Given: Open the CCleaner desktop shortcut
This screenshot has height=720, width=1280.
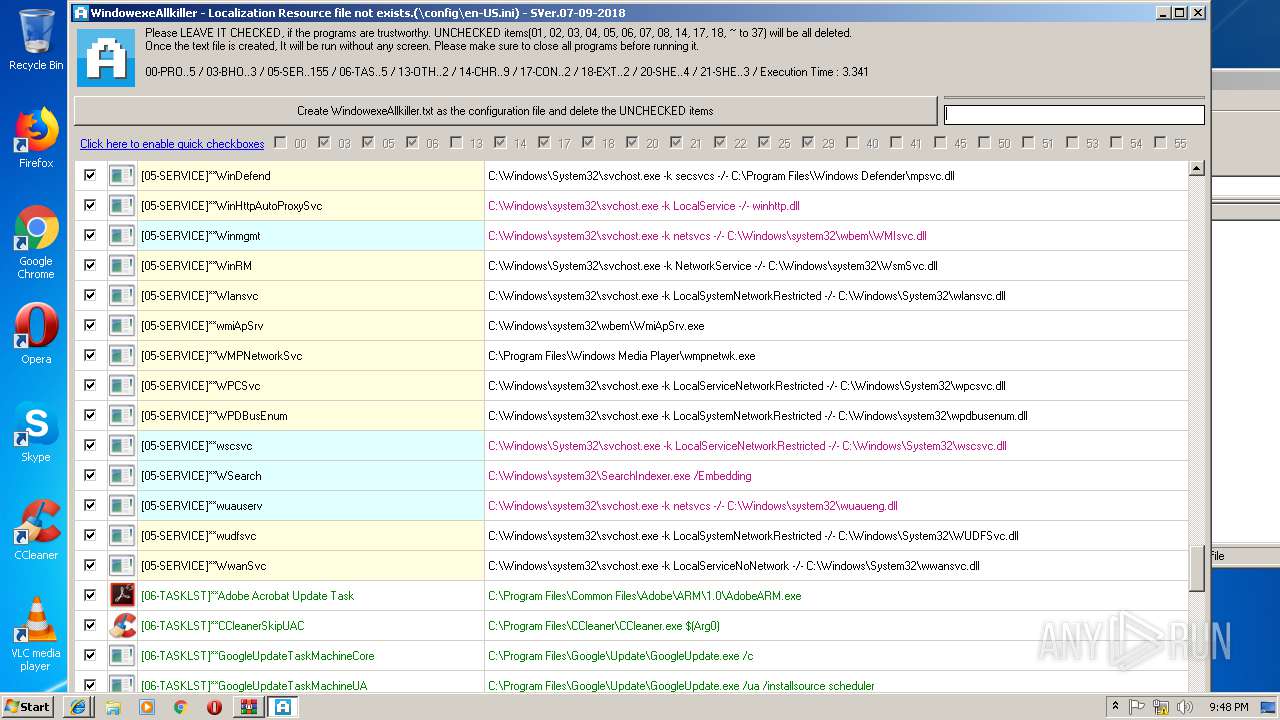Looking at the screenshot, I should 36,530.
